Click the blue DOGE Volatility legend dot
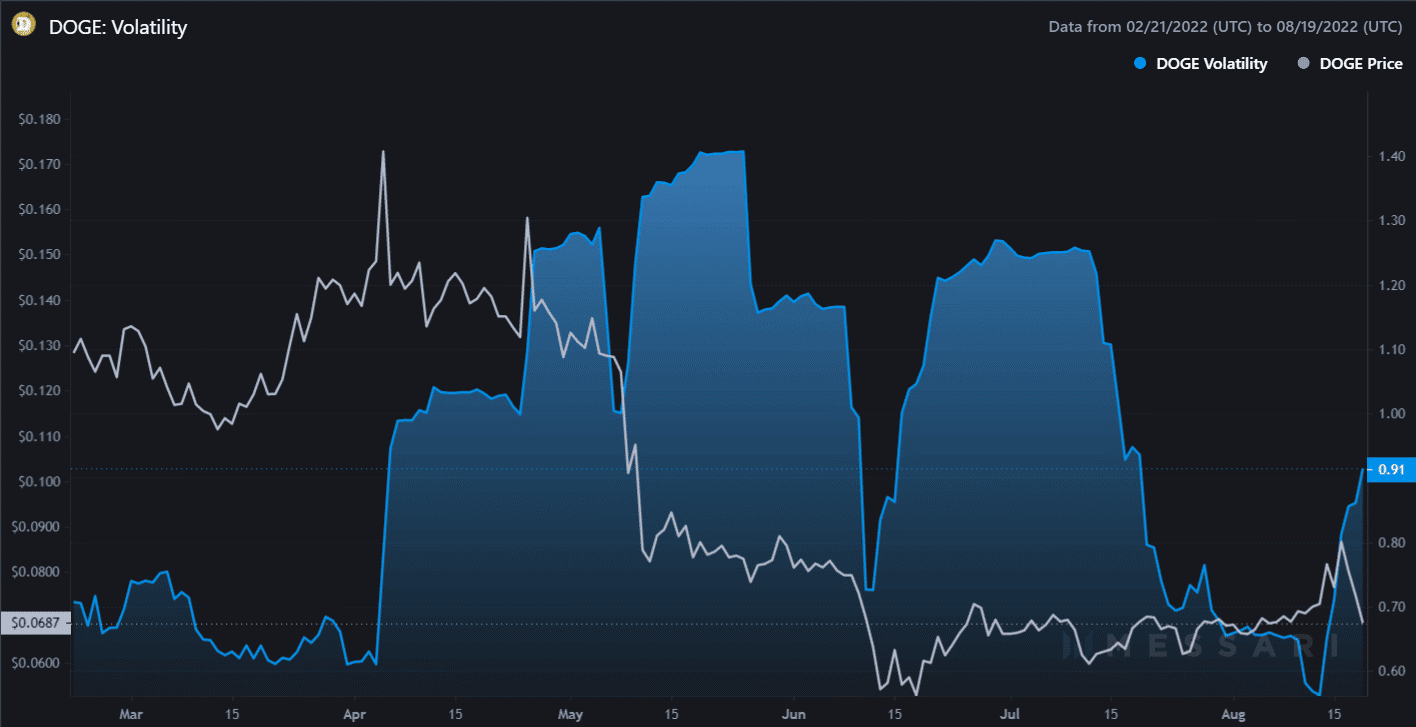This screenshot has height=727, width=1416. tap(1140, 64)
